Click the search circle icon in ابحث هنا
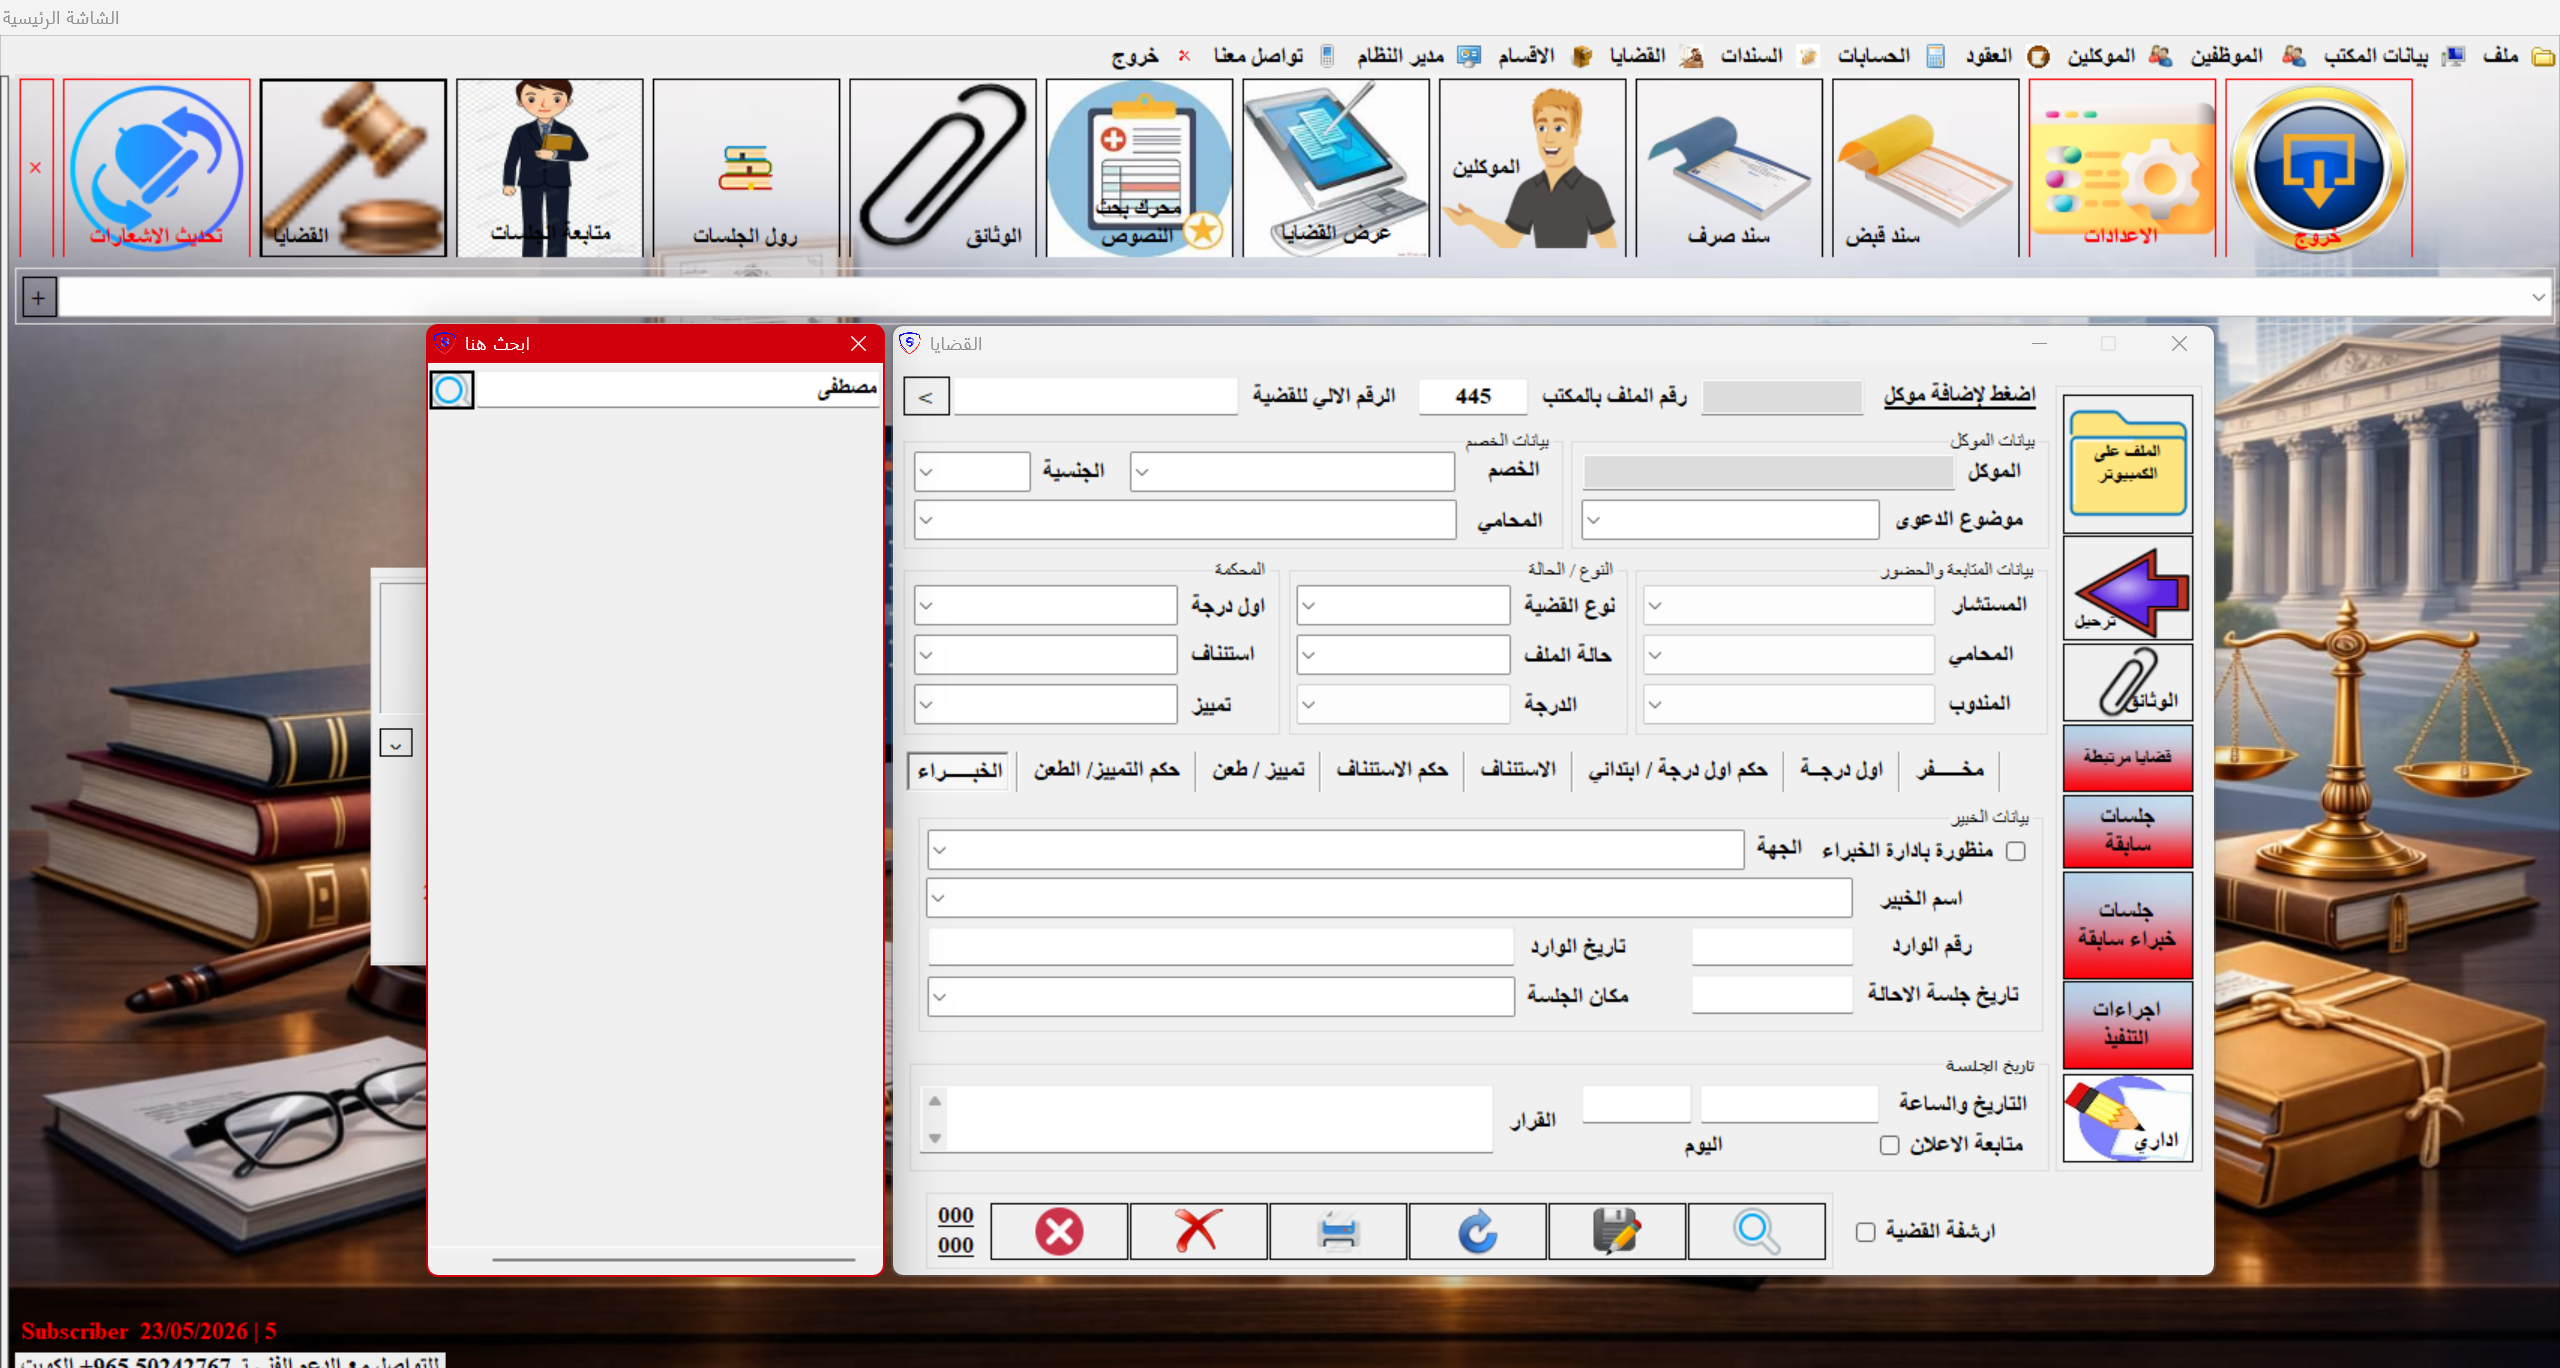This screenshot has height=1368, width=2560. coord(451,390)
